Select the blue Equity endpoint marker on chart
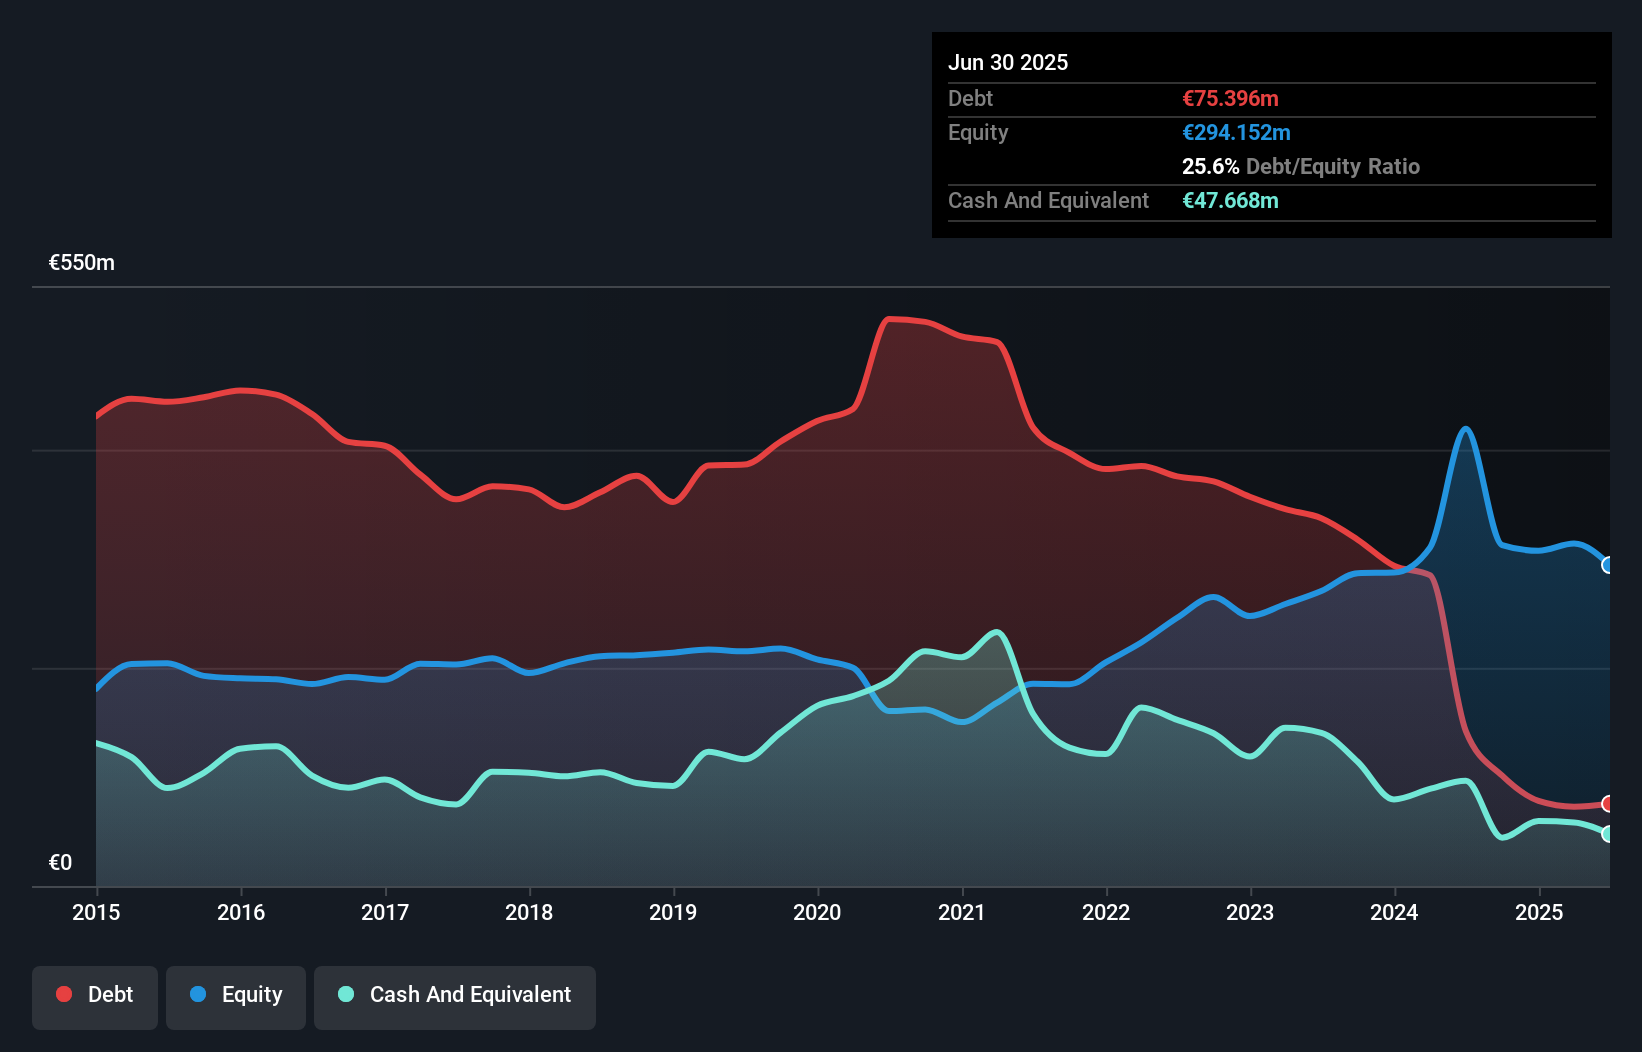This screenshot has height=1052, width=1642. [x=1607, y=566]
